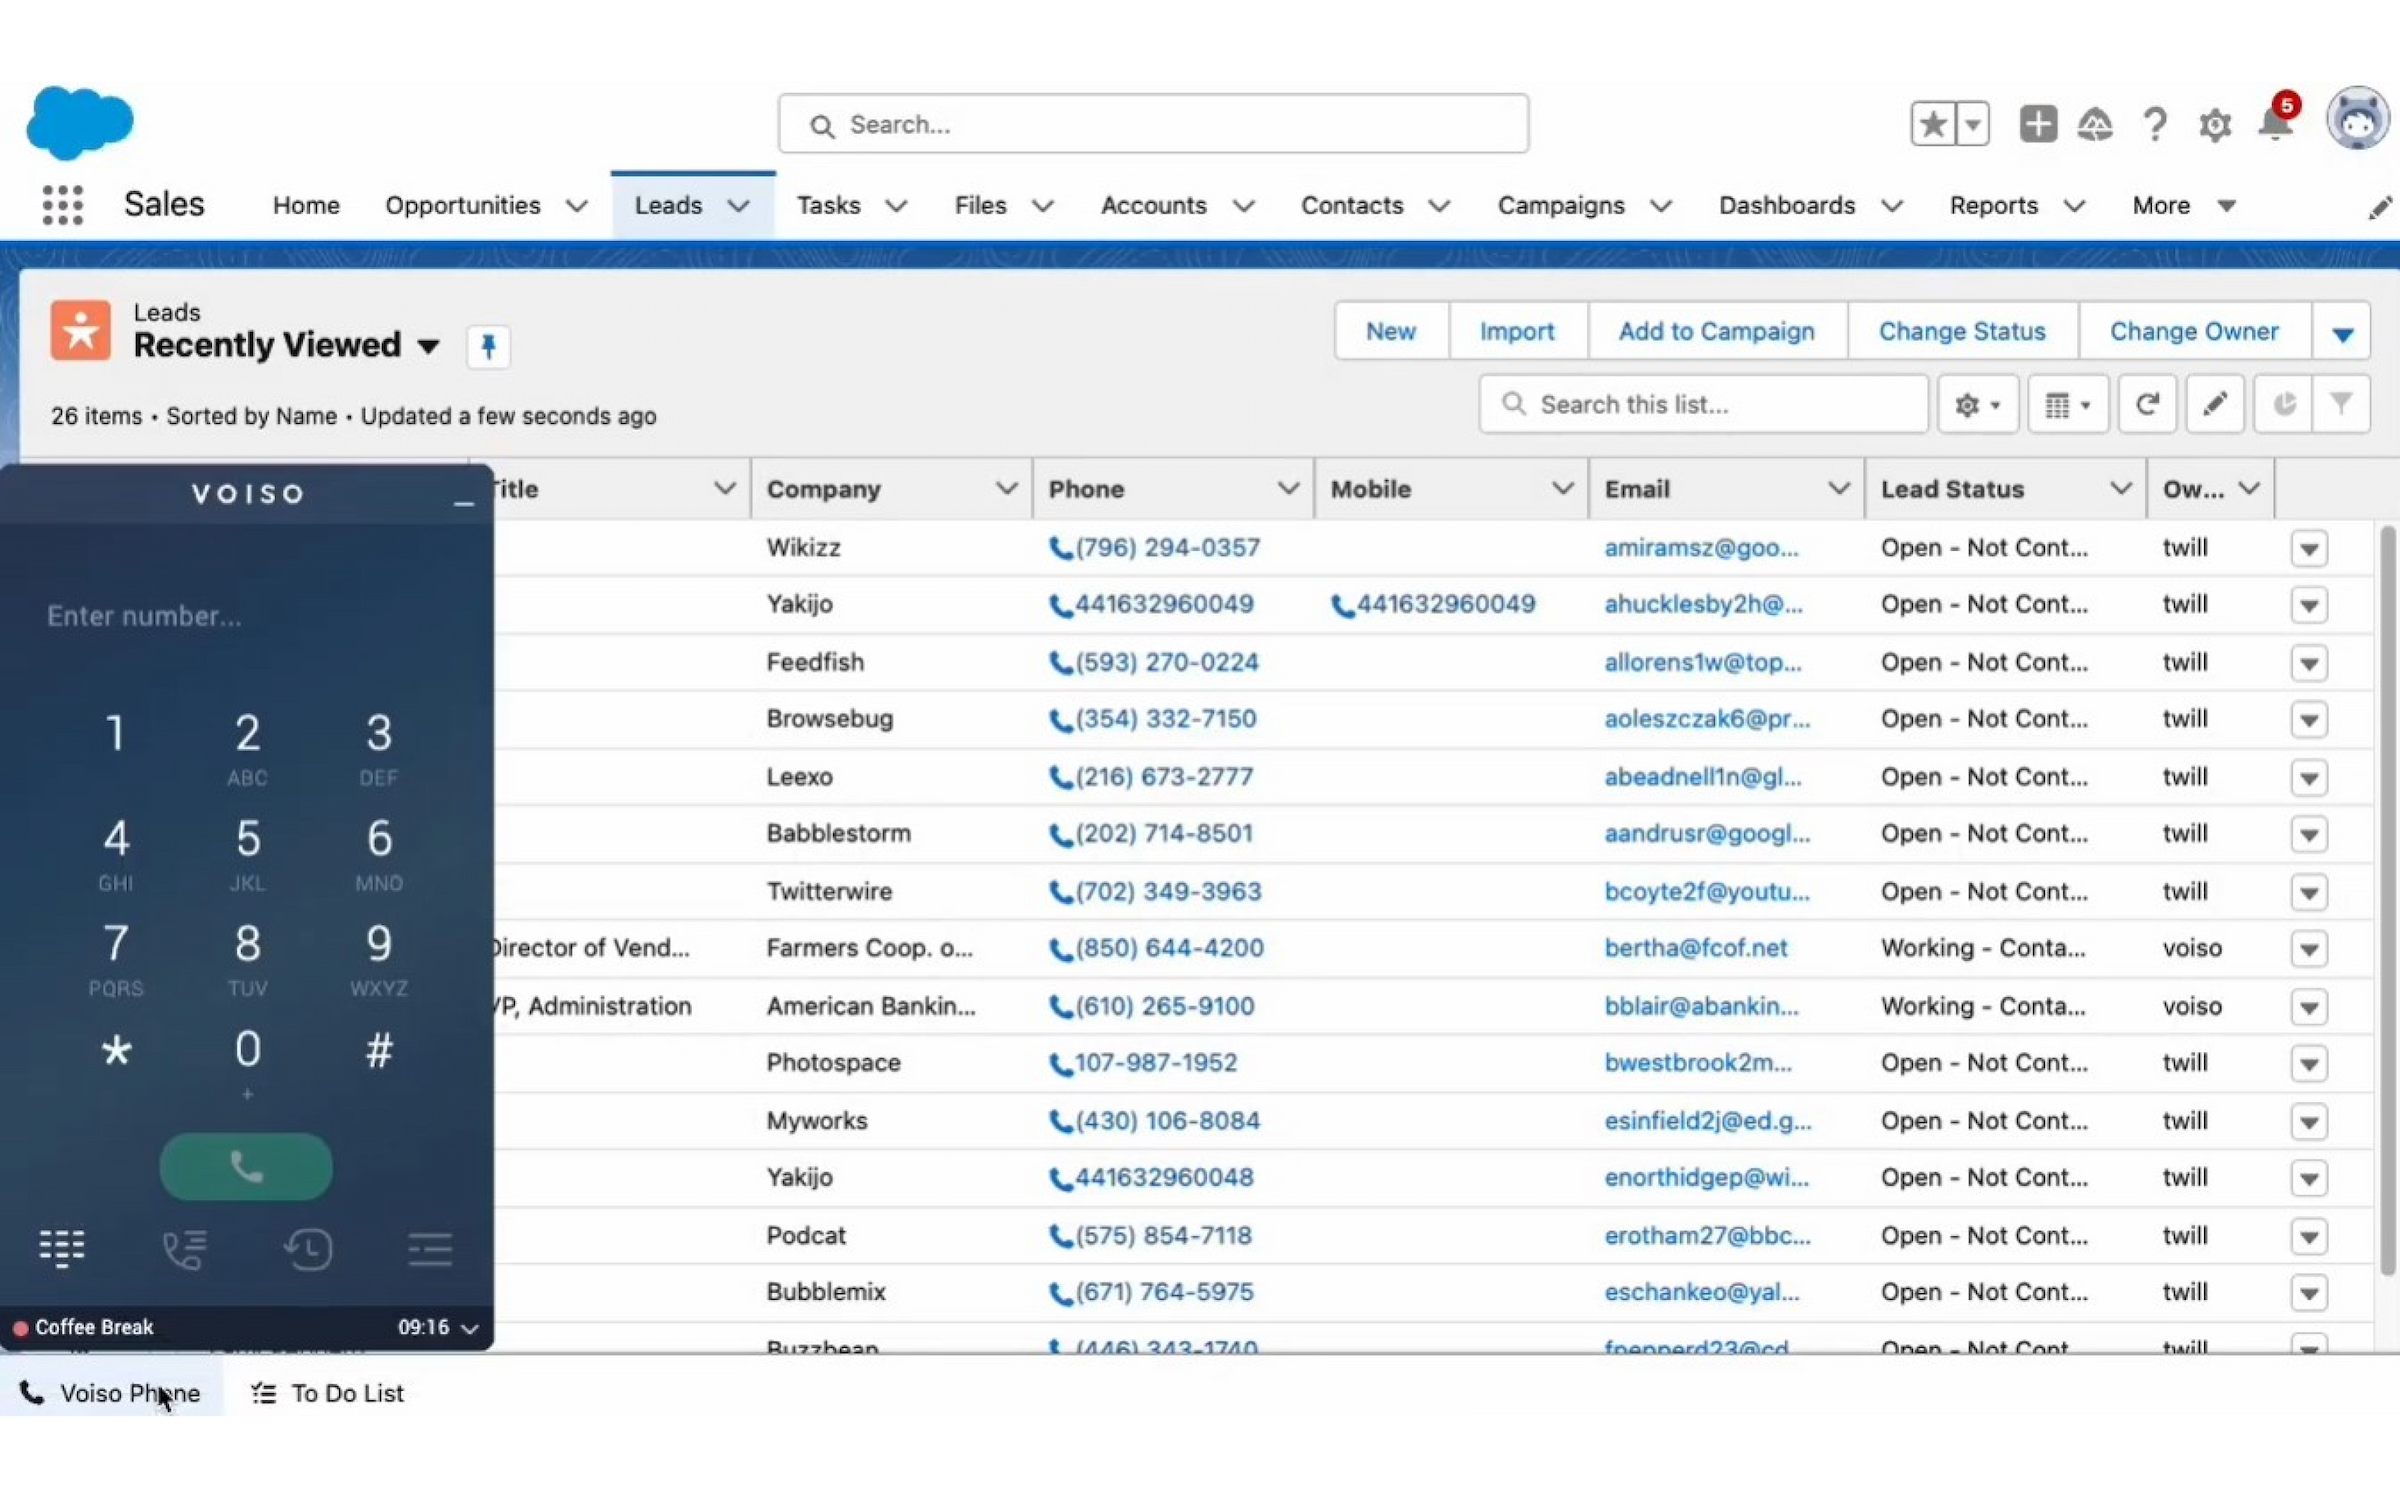
Task: Open the Help question mark
Action: 2155,124
